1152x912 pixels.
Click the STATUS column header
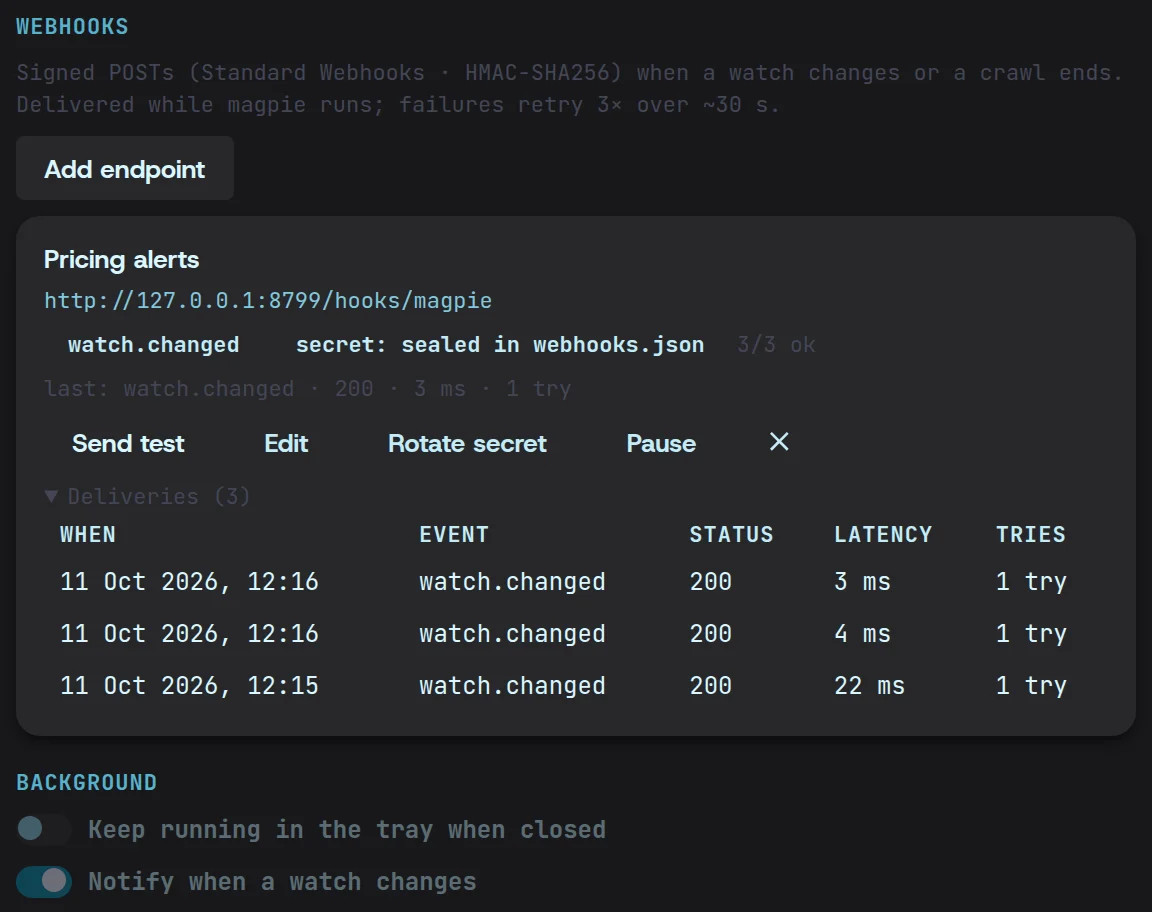click(731, 534)
